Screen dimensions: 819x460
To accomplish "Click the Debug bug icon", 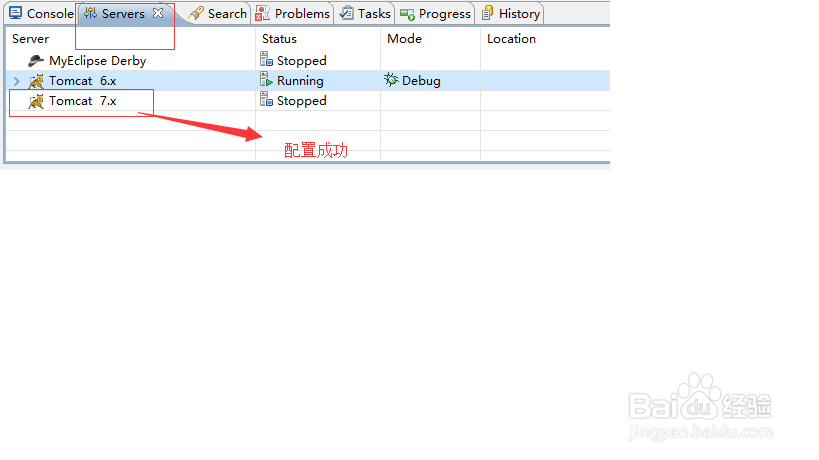I will (391, 79).
